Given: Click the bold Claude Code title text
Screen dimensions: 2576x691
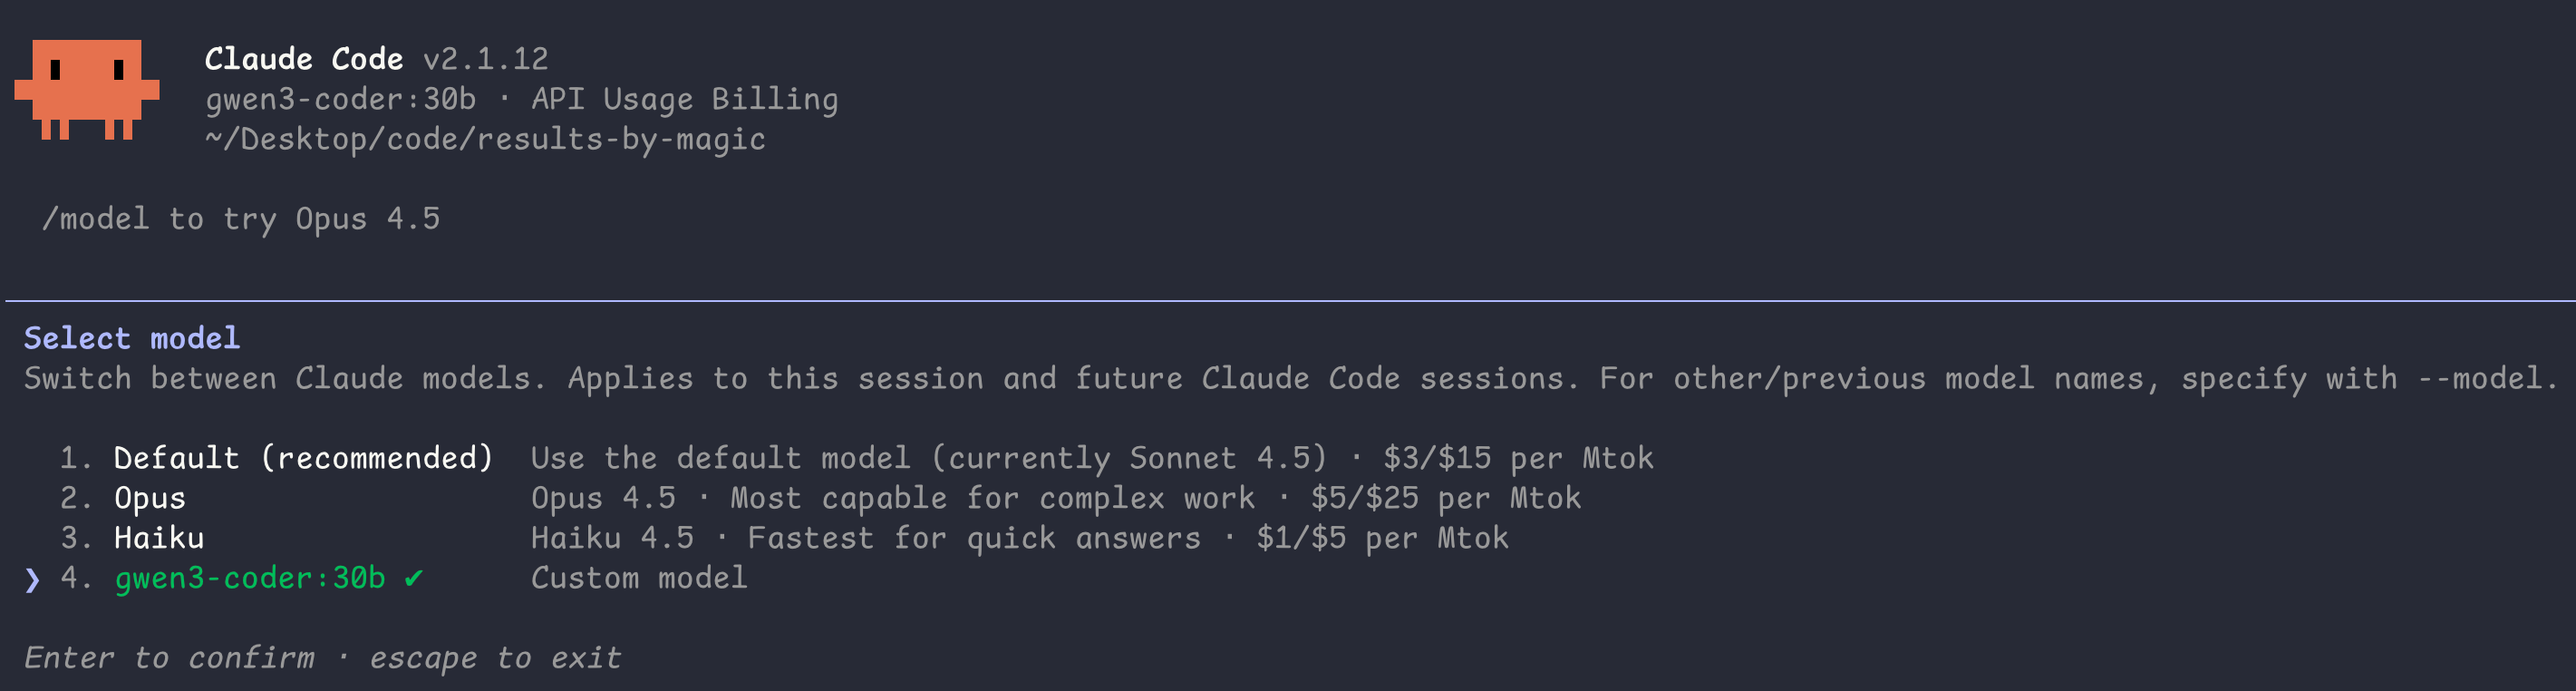Looking at the screenshot, I should (304, 58).
